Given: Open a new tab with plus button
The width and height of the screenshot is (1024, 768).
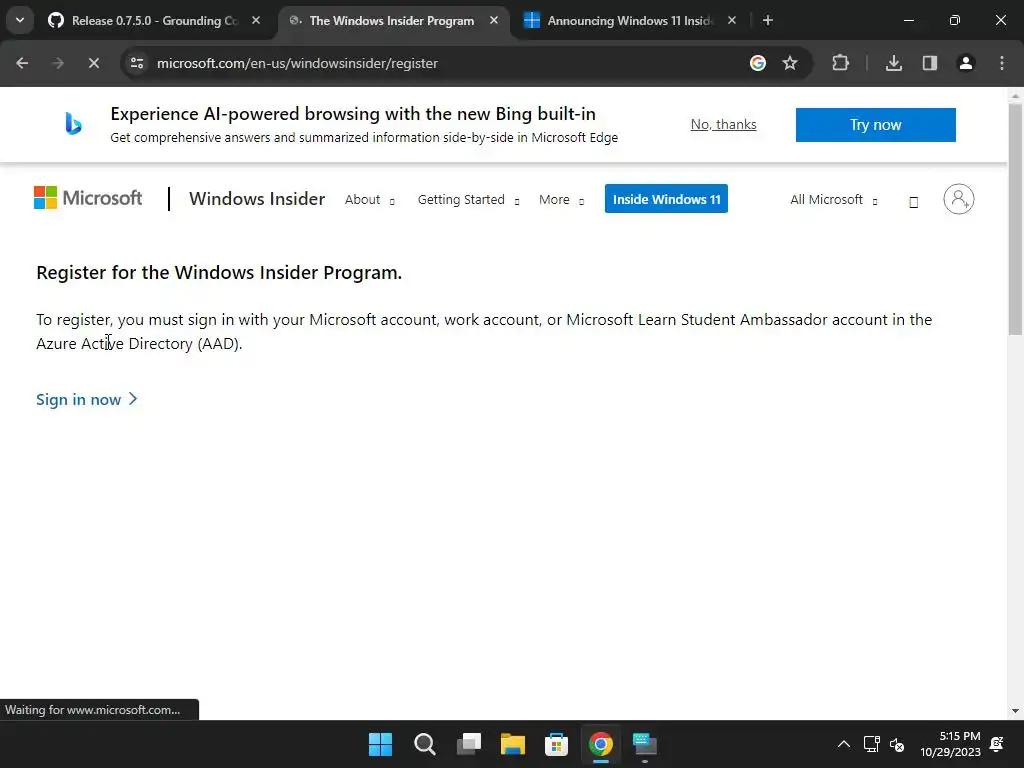Looking at the screenshot, I should click(x=768, y=21).
